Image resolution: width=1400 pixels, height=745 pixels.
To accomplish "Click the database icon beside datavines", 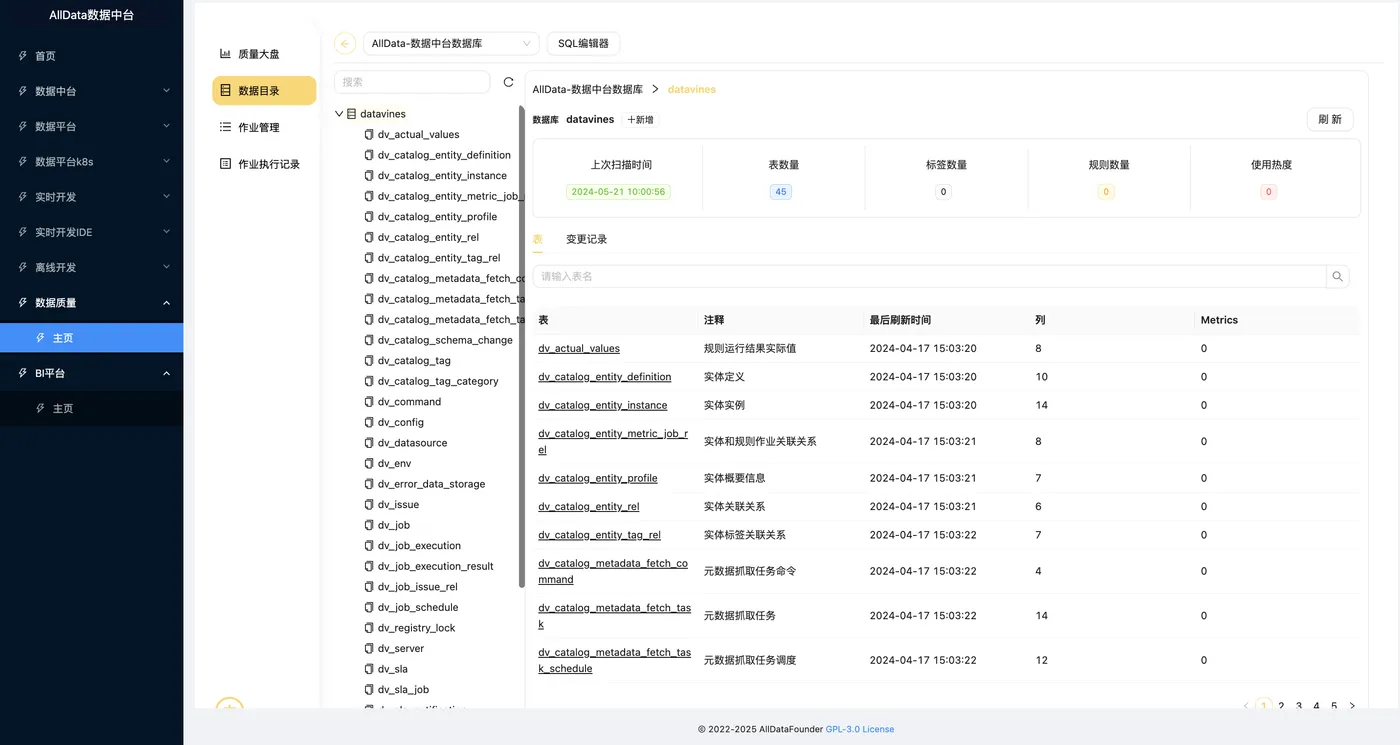I will [x=351, y=114].
